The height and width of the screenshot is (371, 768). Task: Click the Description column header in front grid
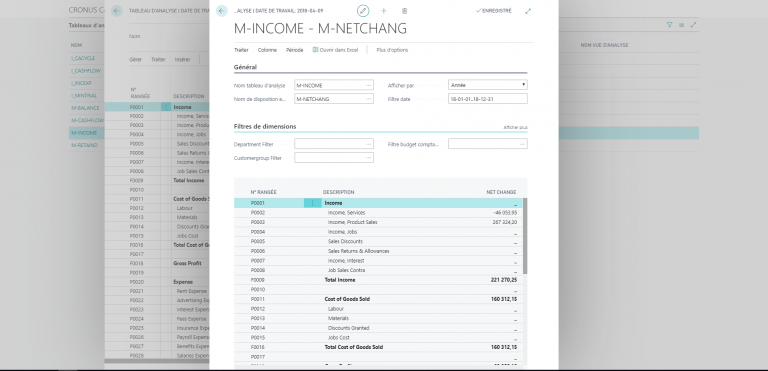pos(338,192)
